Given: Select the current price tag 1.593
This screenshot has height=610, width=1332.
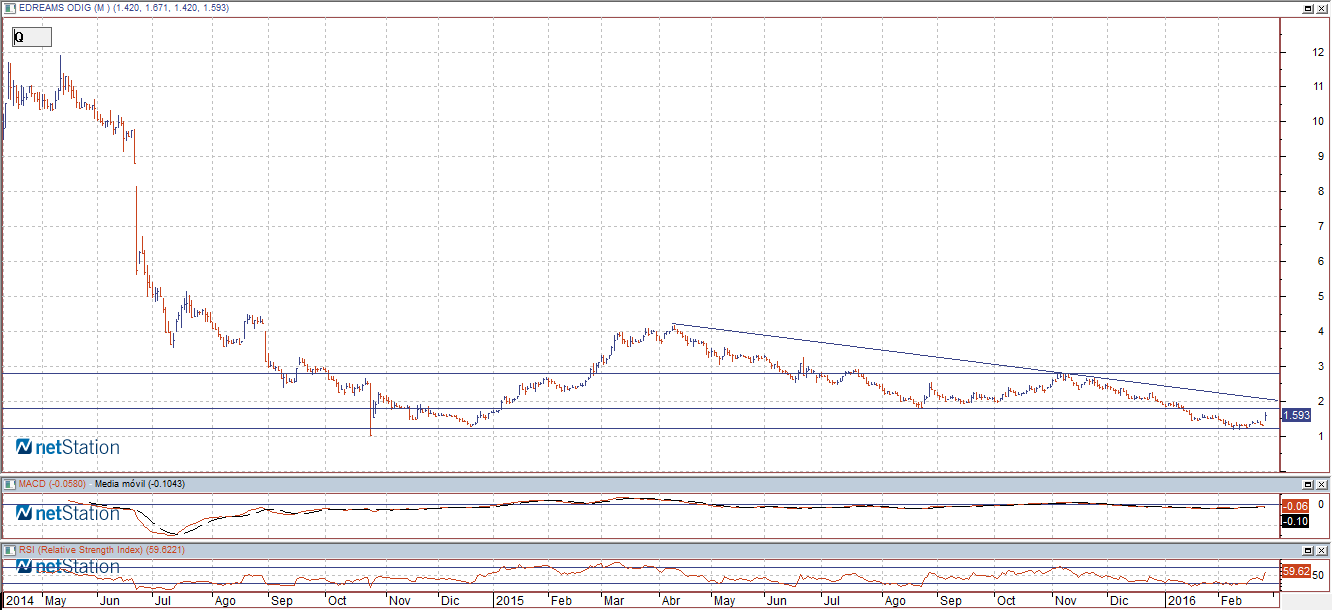Looking at the screenshot, I should click(1295, 415).
